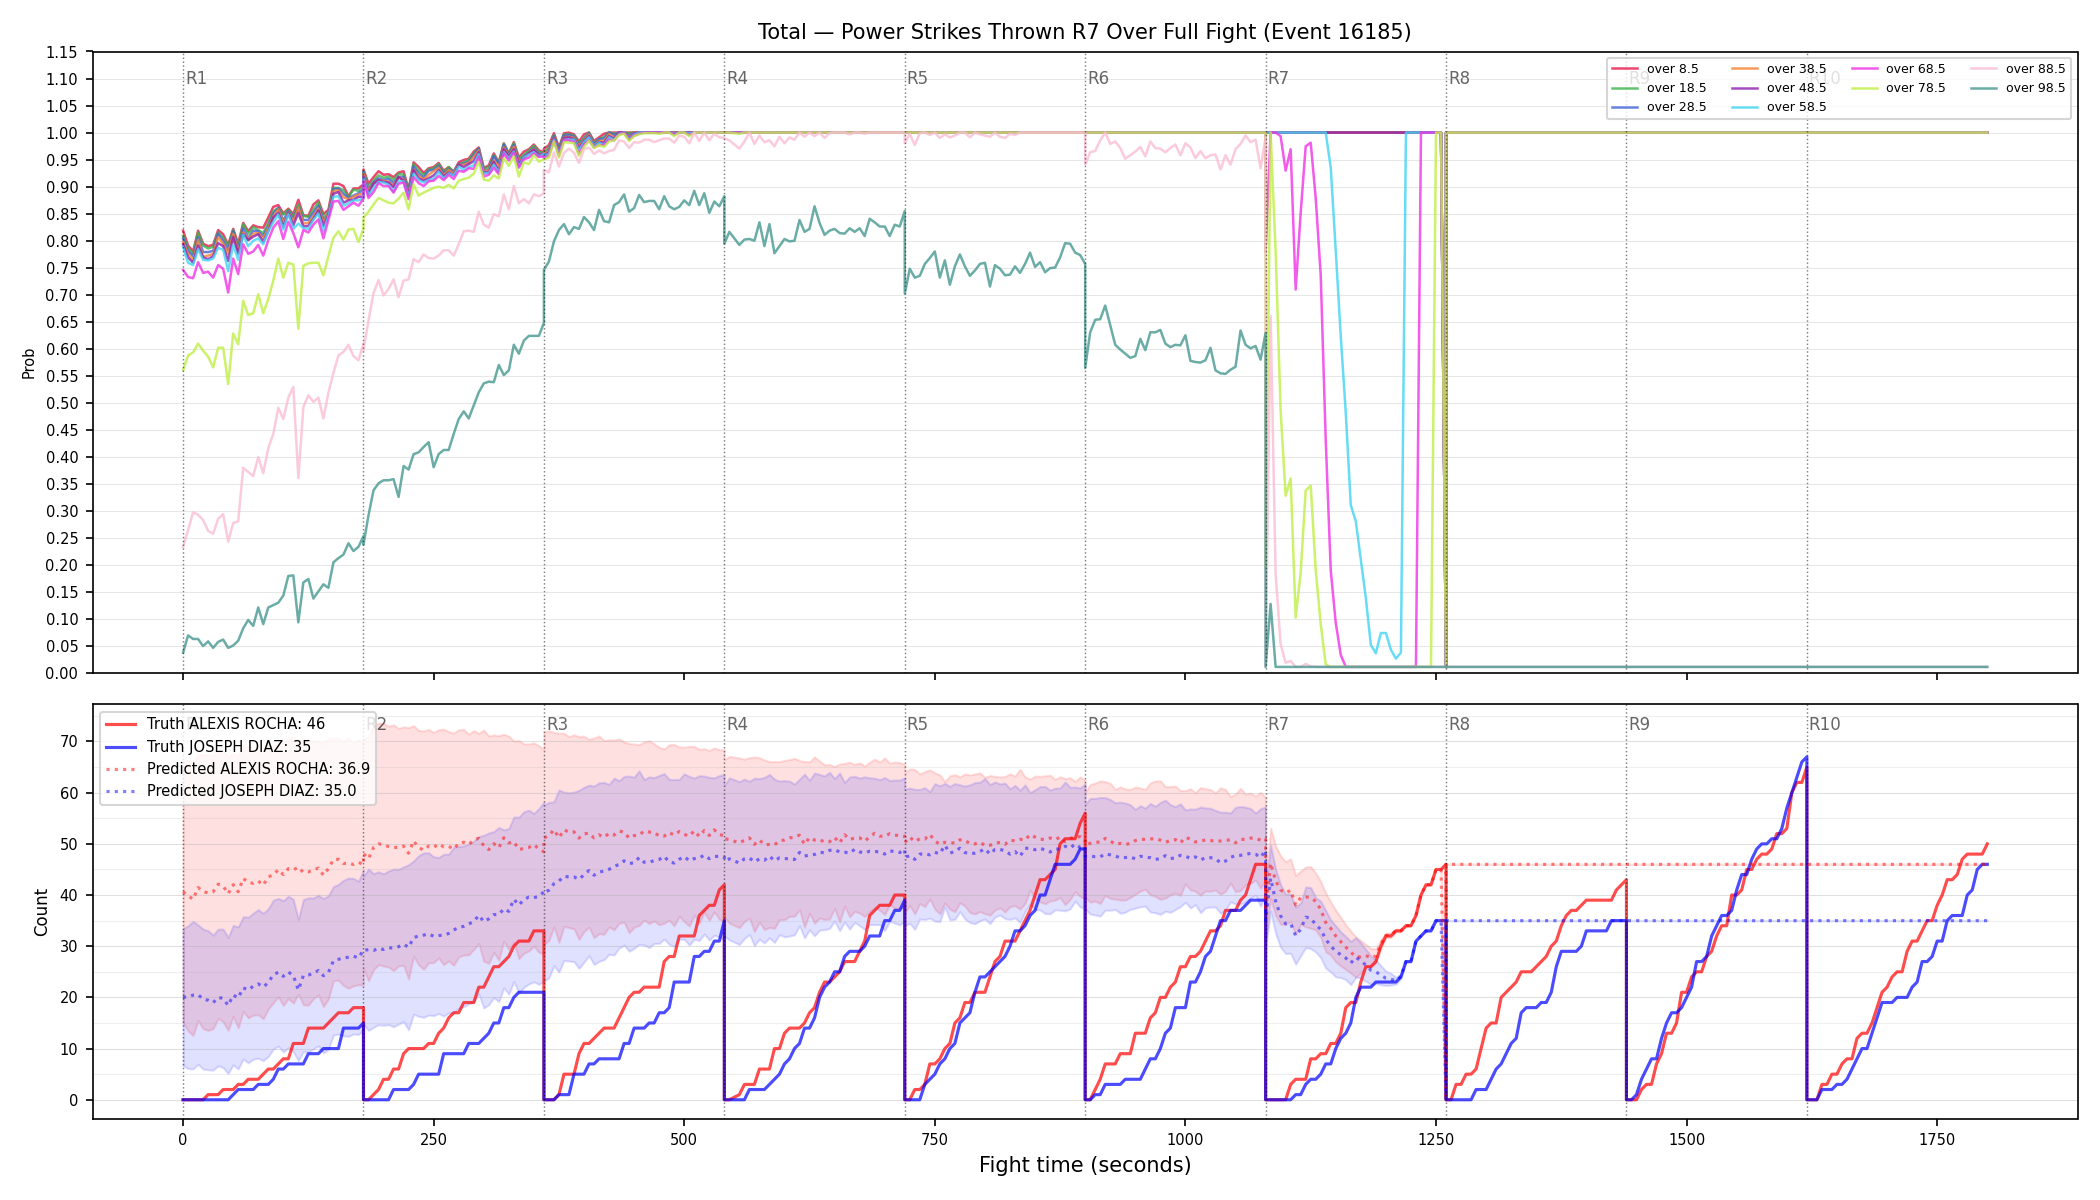2100x1200 pixels.
Task: Click the R6 round label in bottom chart
Action: tap(1098, 724)
